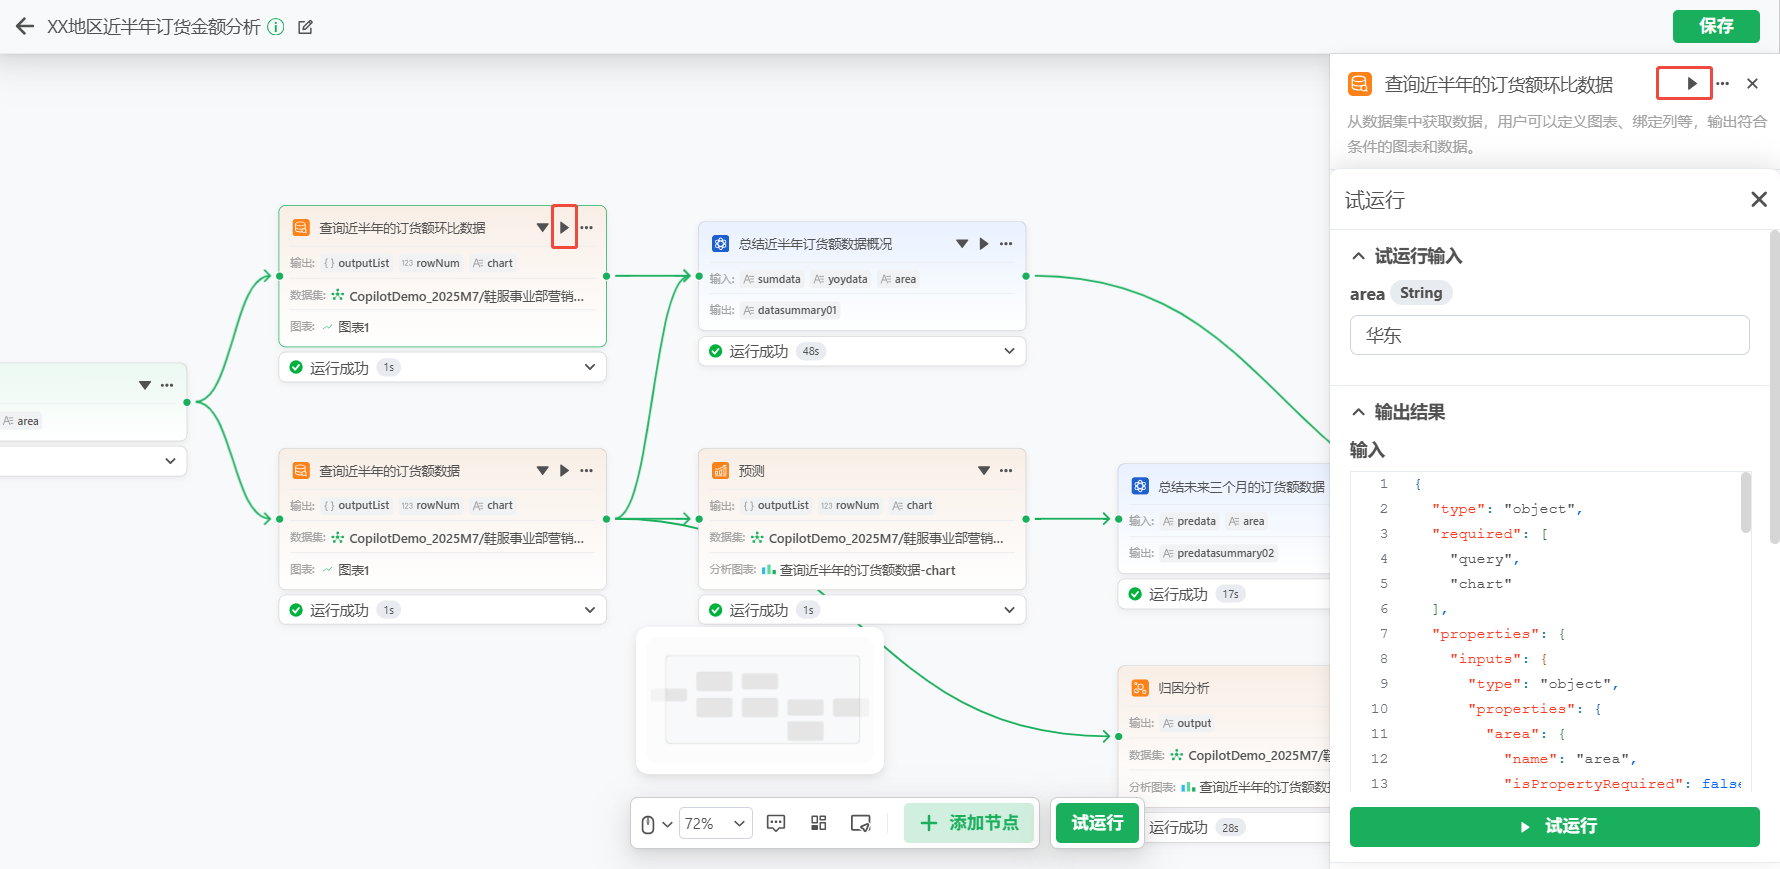Open the 72% zoom level dropdown
Viewport: 1780px width, 869px height.
tap(715, 824)
